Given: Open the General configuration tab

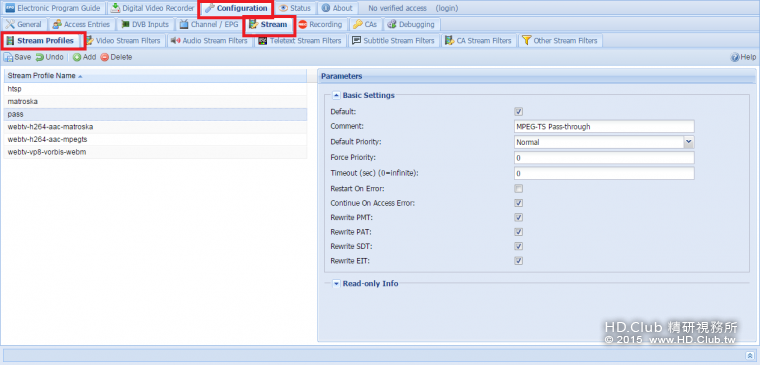Looking at the screenshot, I should tap(25, 24).
